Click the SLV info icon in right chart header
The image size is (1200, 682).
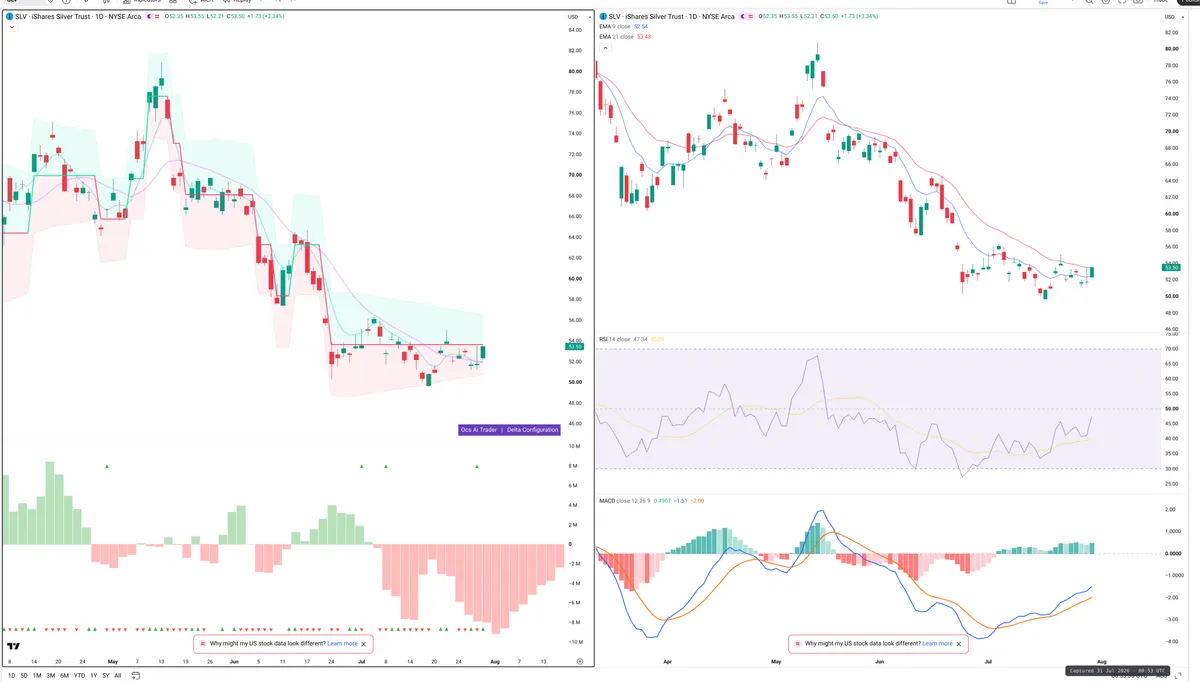point(602,16)
